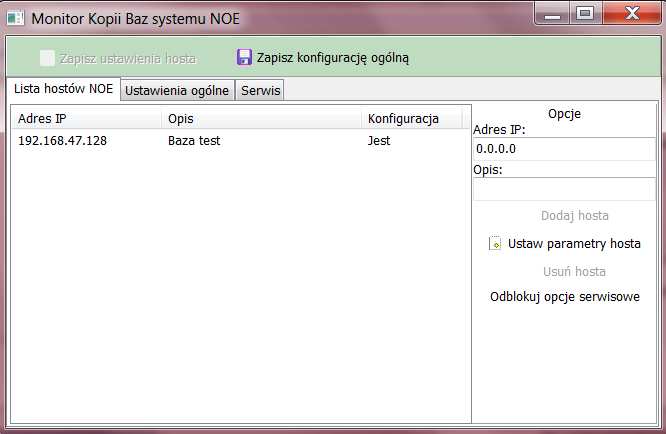Click the Baza test description cell
Viewport: 666px width, 434px height.
pyautogui.click(x=194, y=141)
